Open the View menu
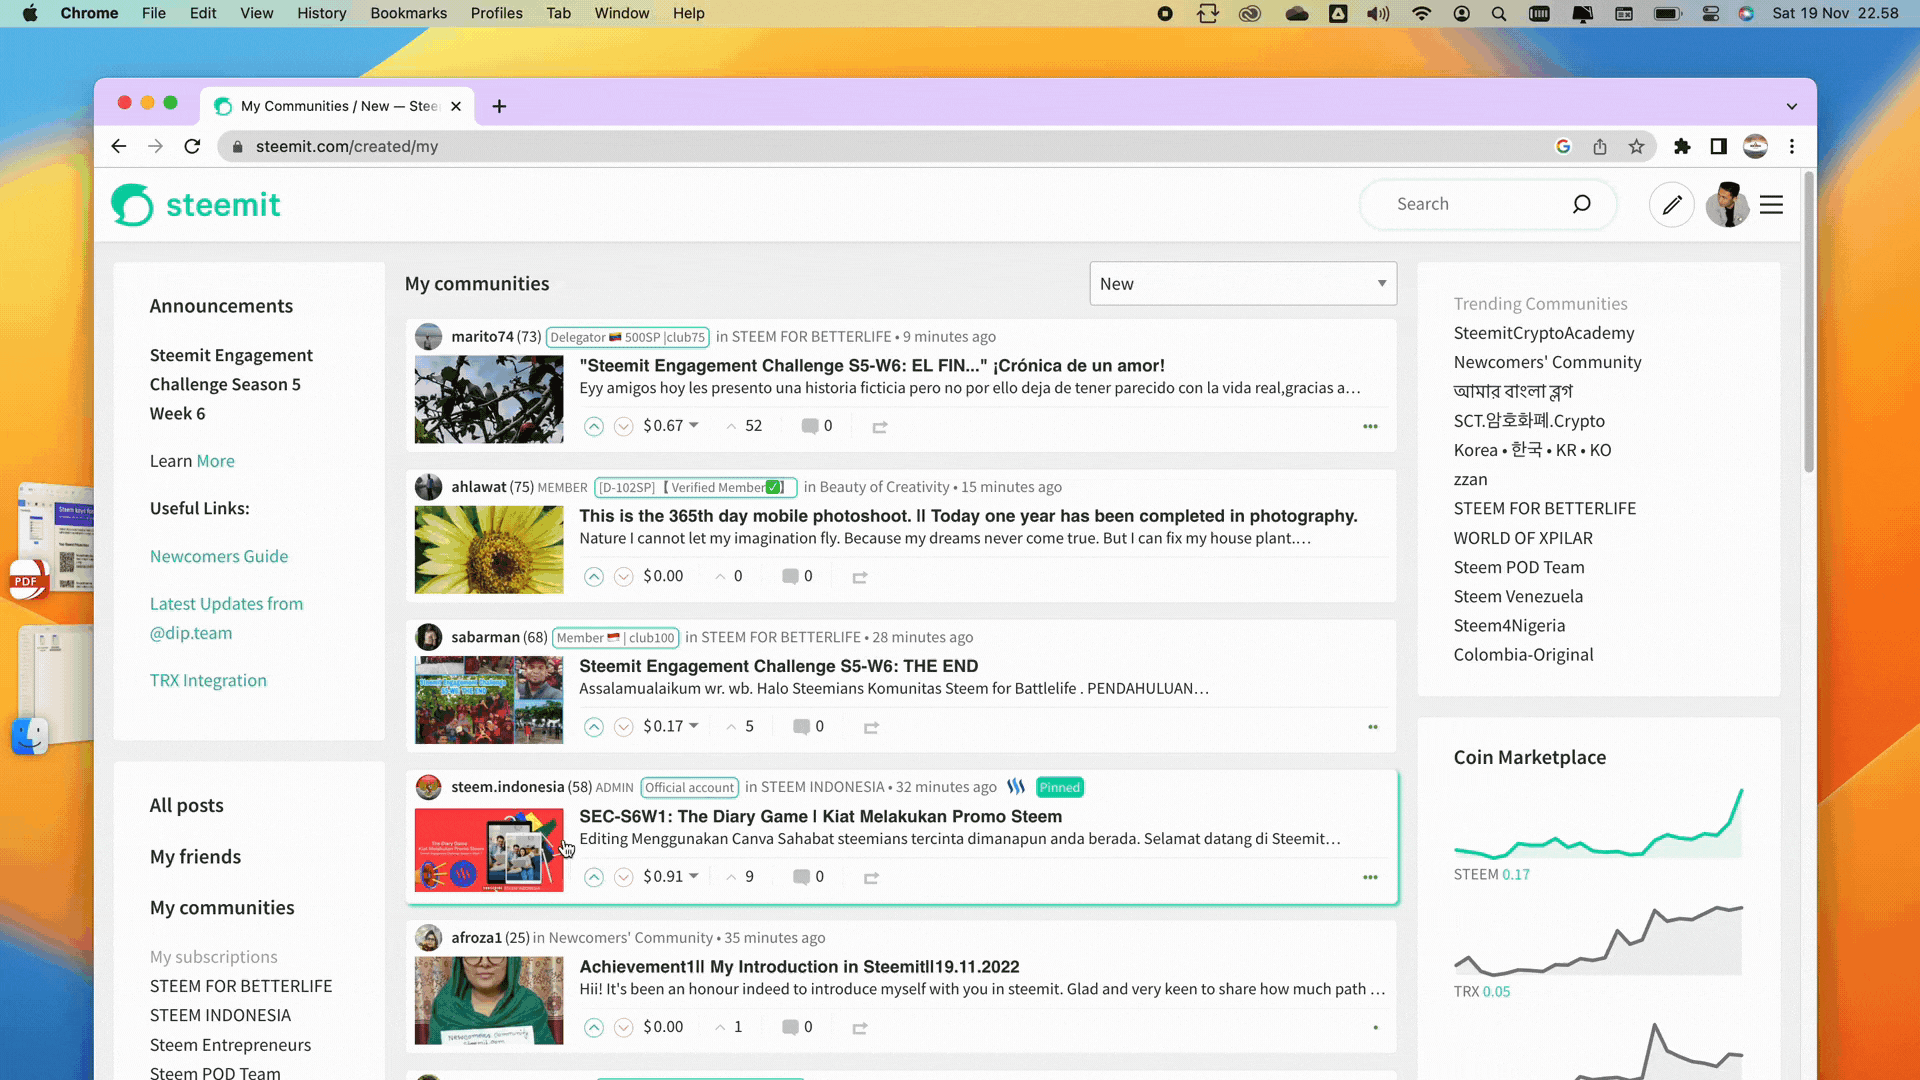Viewport: 1920px width, 1080px height. click(x=256, y=13)
